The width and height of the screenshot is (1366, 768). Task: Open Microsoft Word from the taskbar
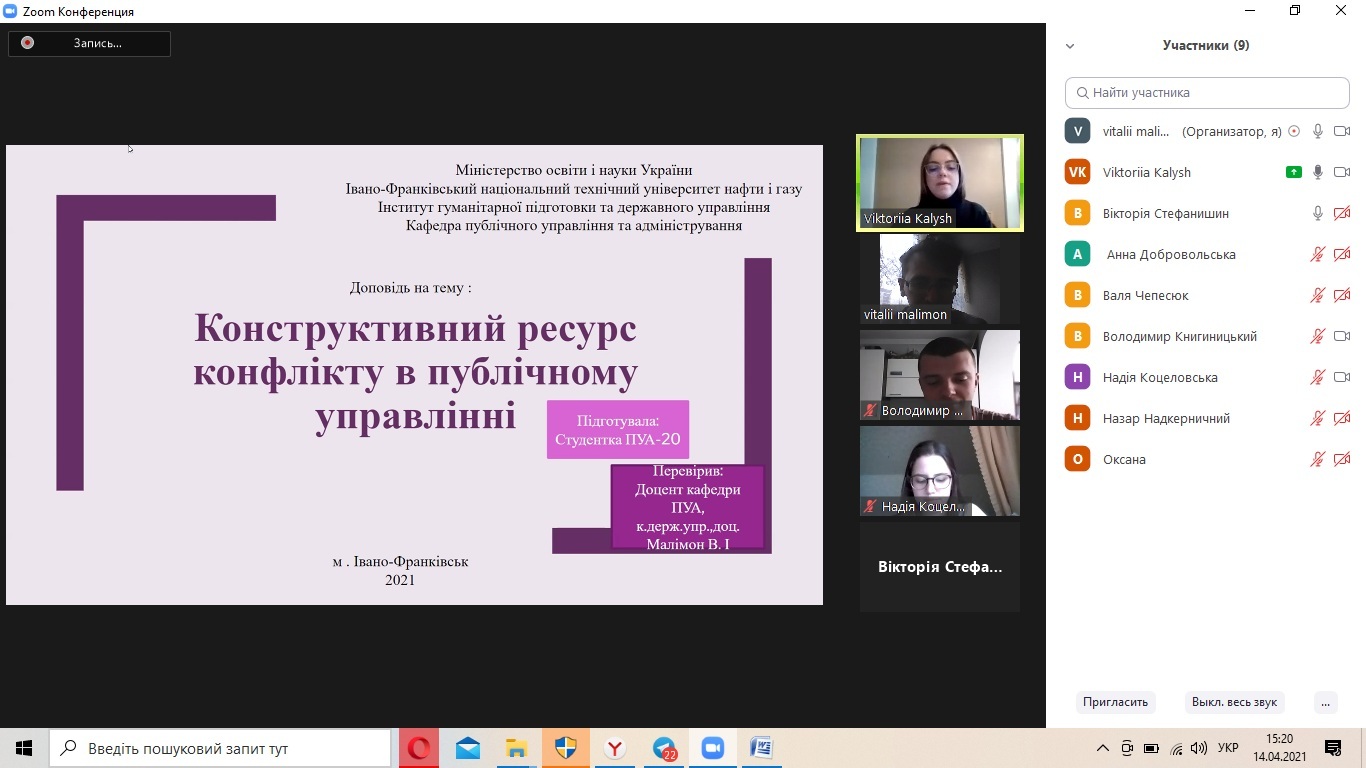pyautogui.click(x=762, y=748)
